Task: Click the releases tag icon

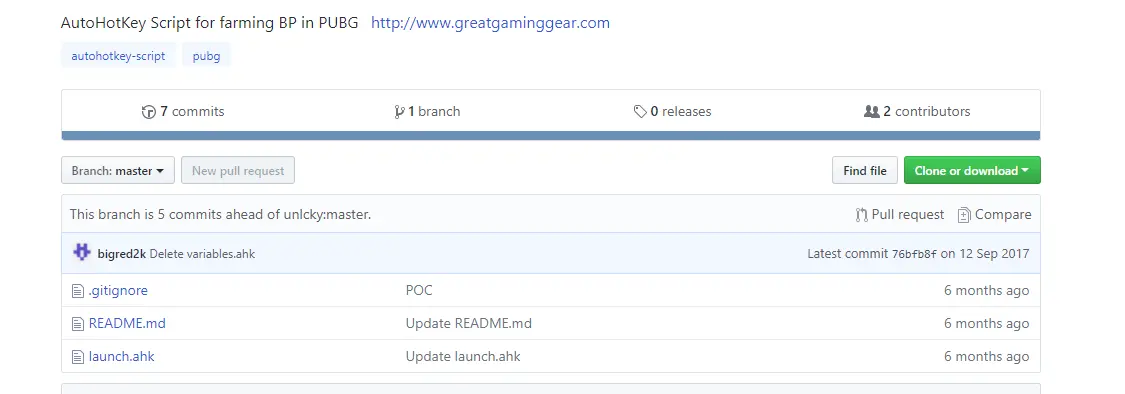Action: point(640,112)
